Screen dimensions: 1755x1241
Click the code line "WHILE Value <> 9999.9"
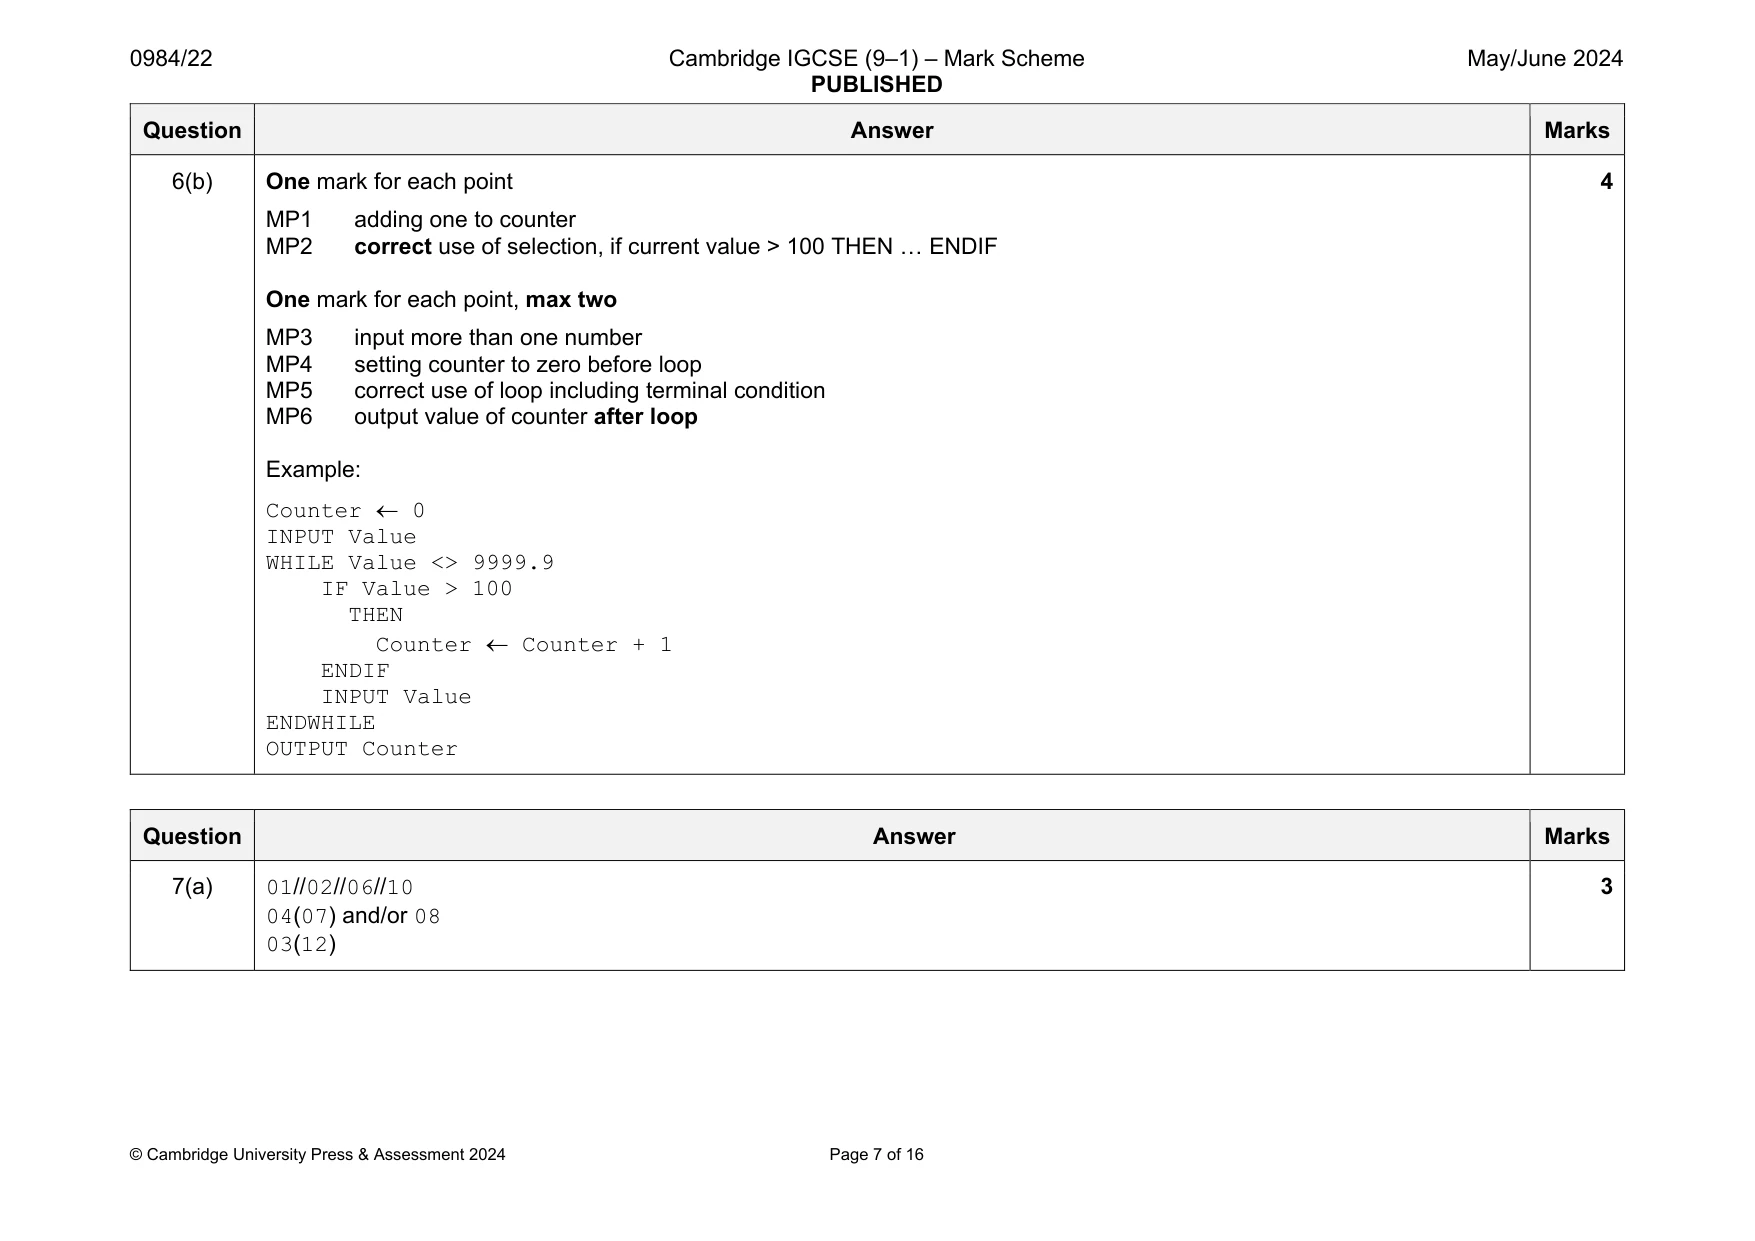[x=410, y=563]
